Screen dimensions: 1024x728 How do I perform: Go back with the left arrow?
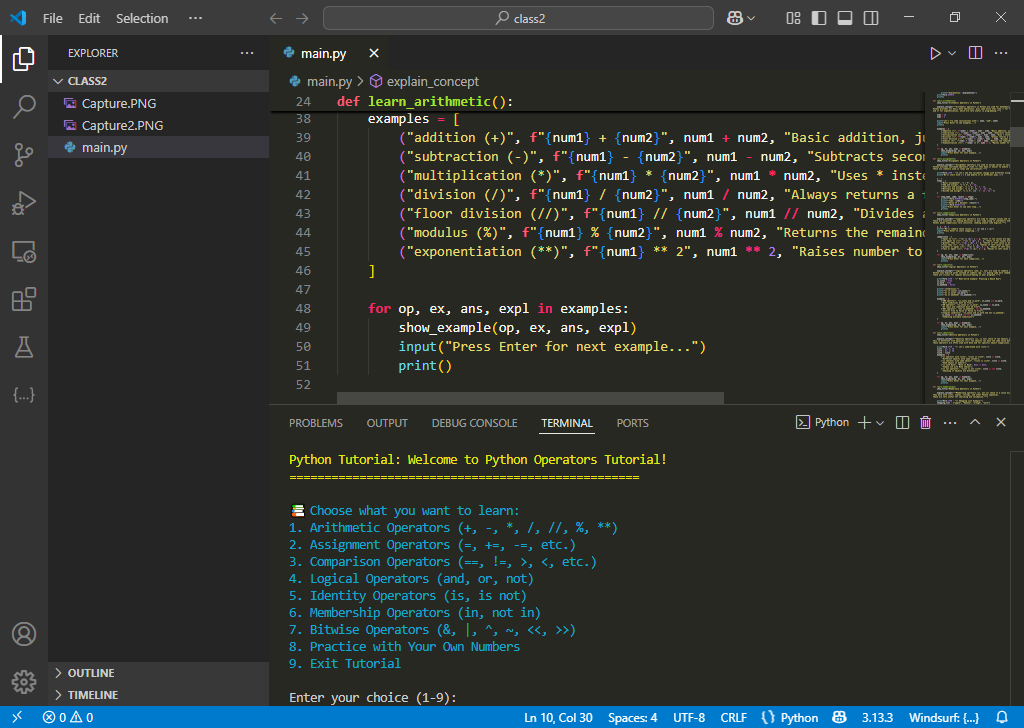[x=276, y=18]
